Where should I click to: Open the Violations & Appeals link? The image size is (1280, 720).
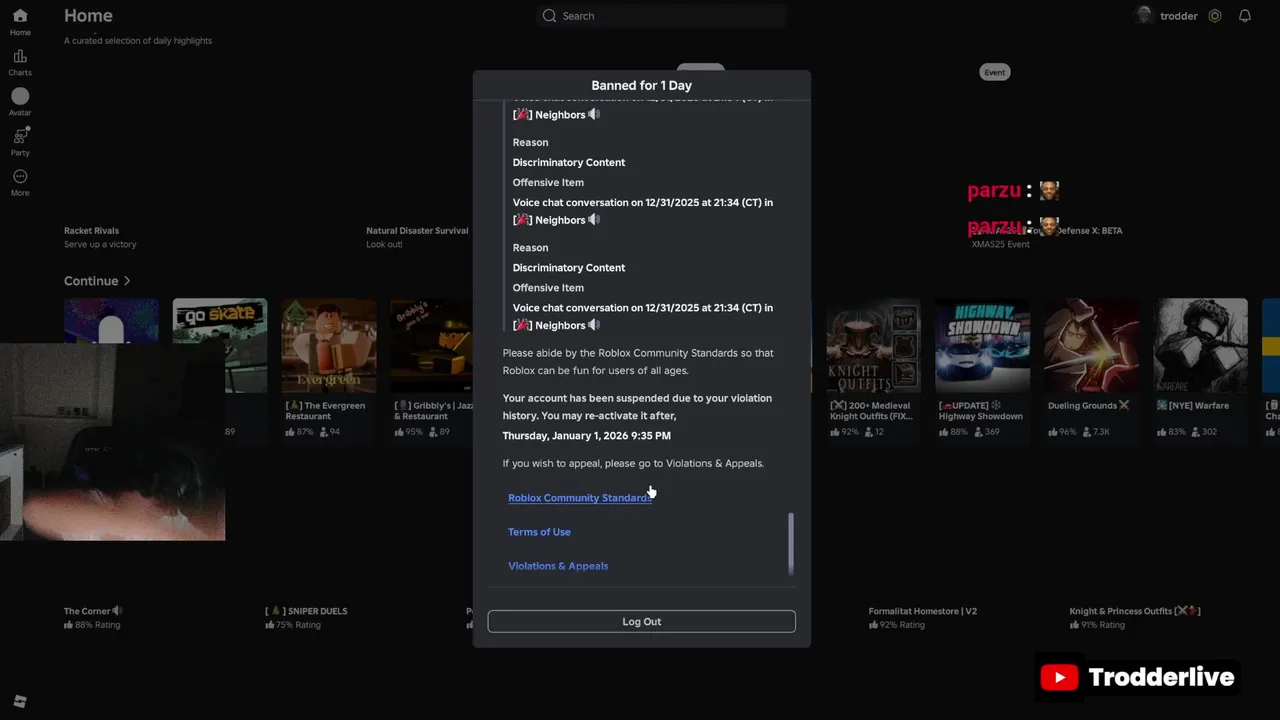pos(558,566)
